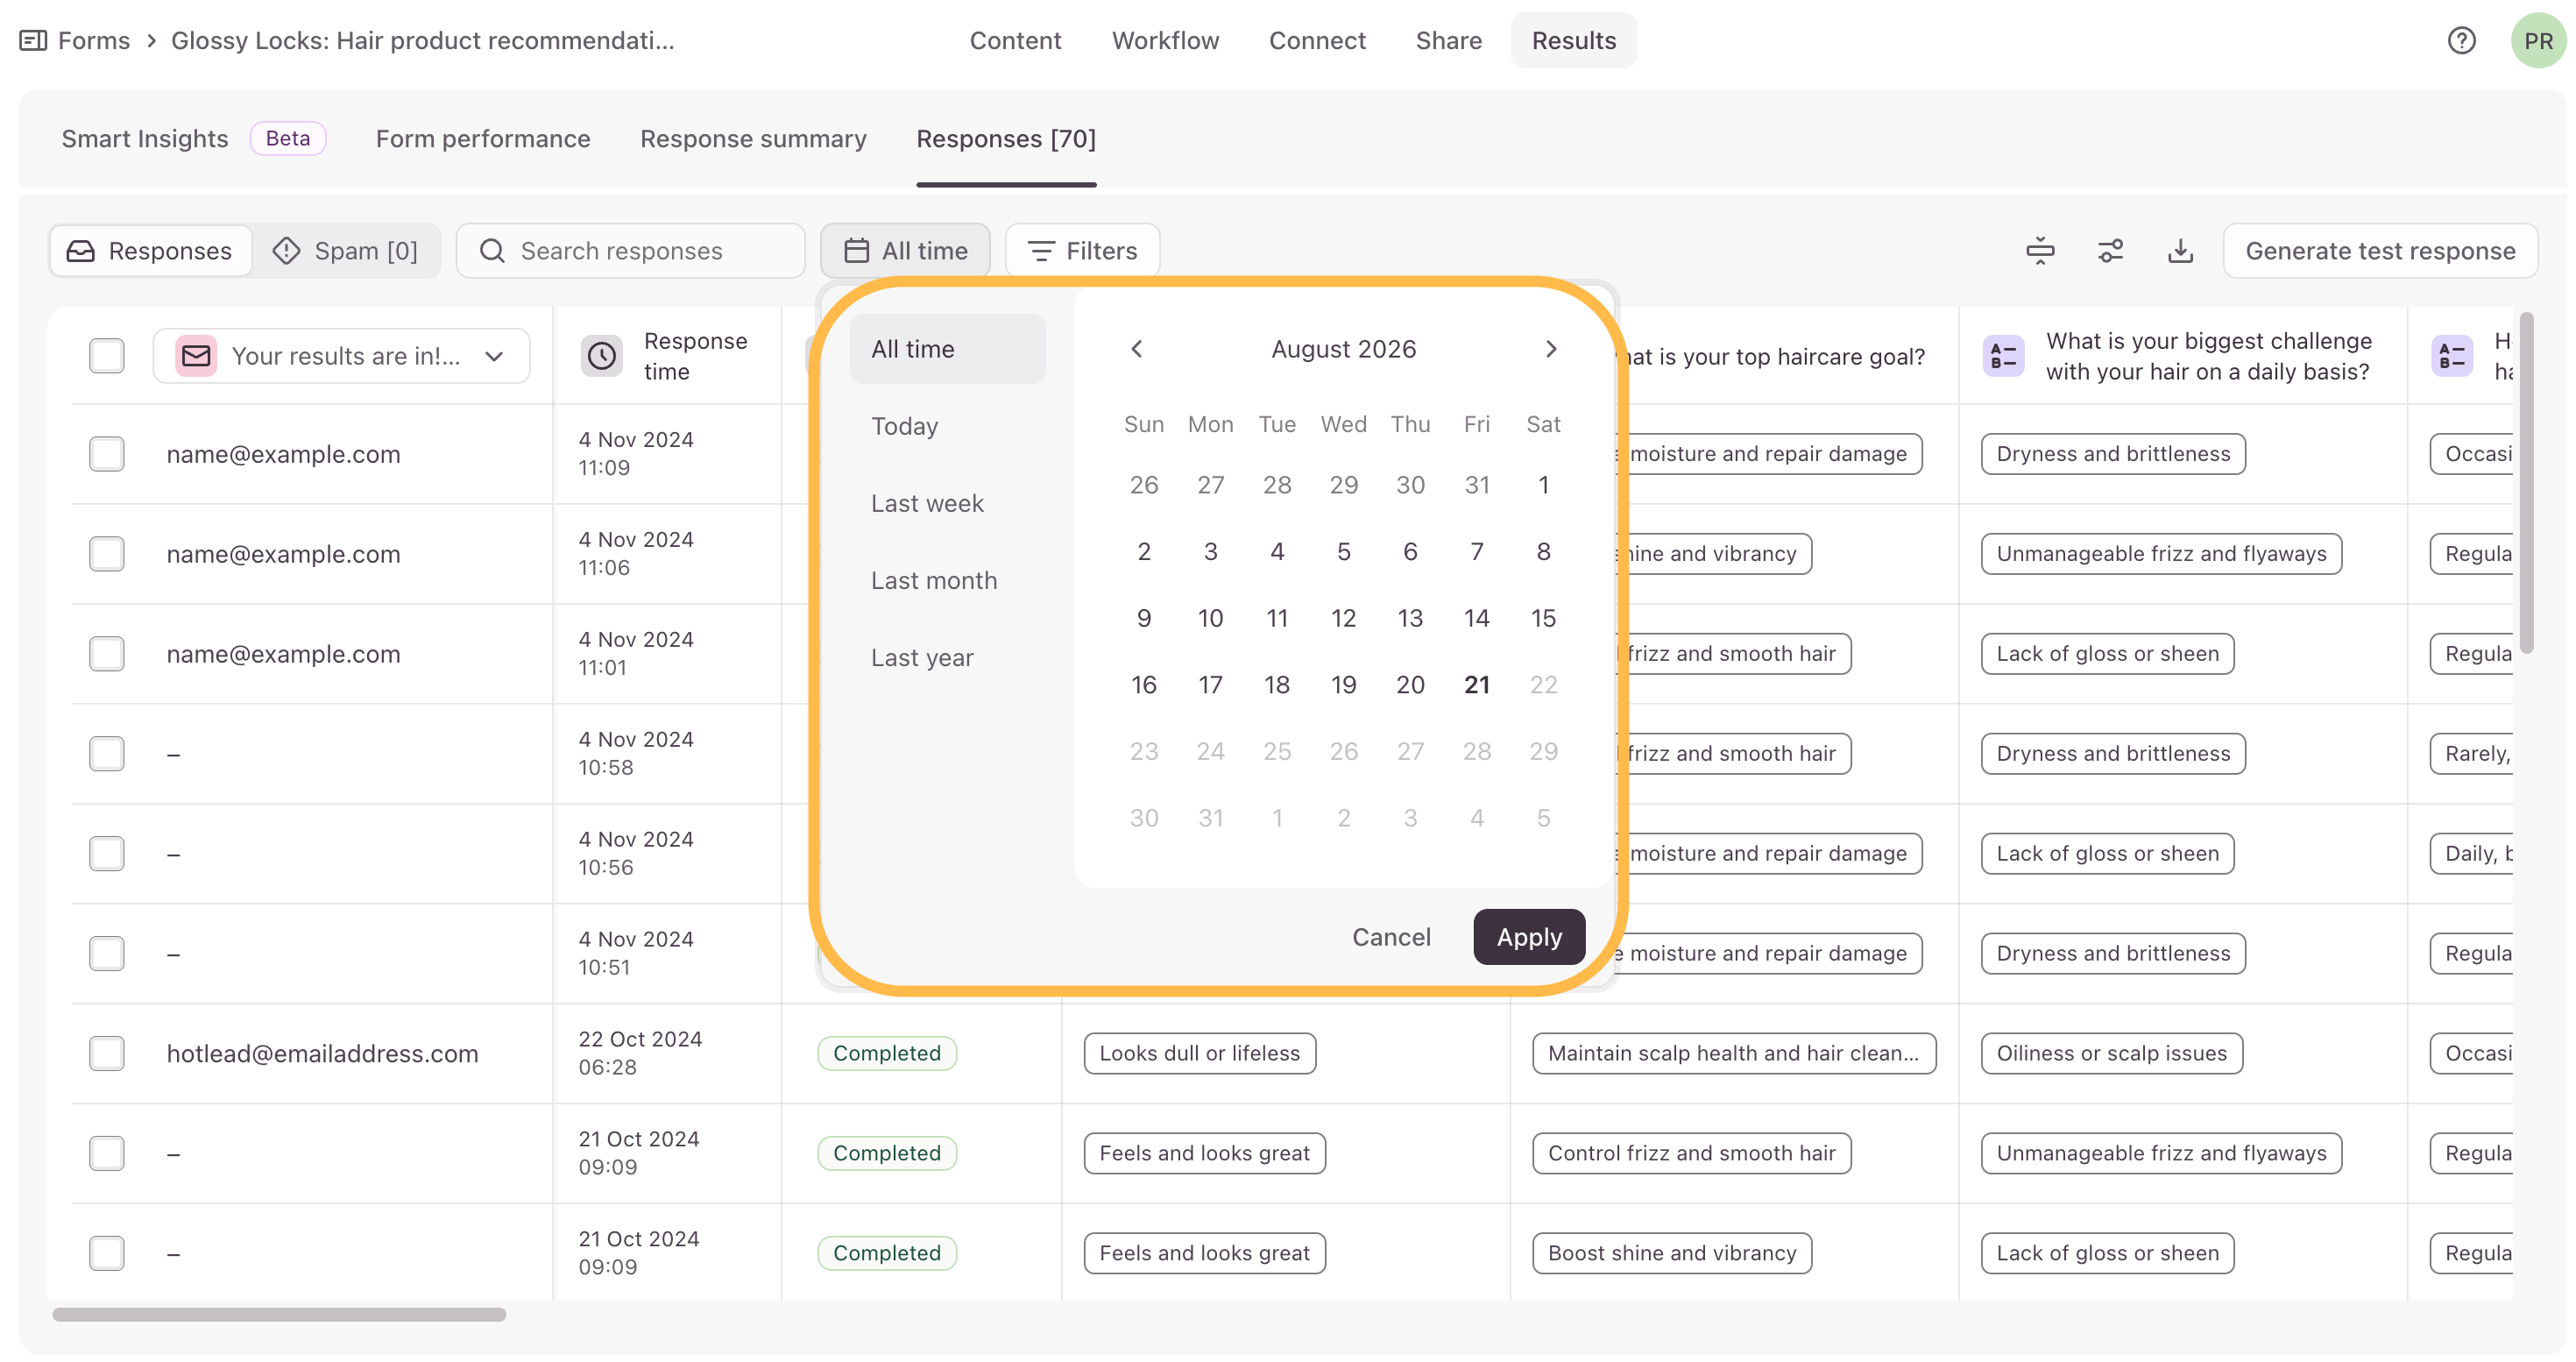Select the checkbox for the 11:06 response
Image resolution: width=2576 pixels, height=1362 pixels.
(107, 554)
